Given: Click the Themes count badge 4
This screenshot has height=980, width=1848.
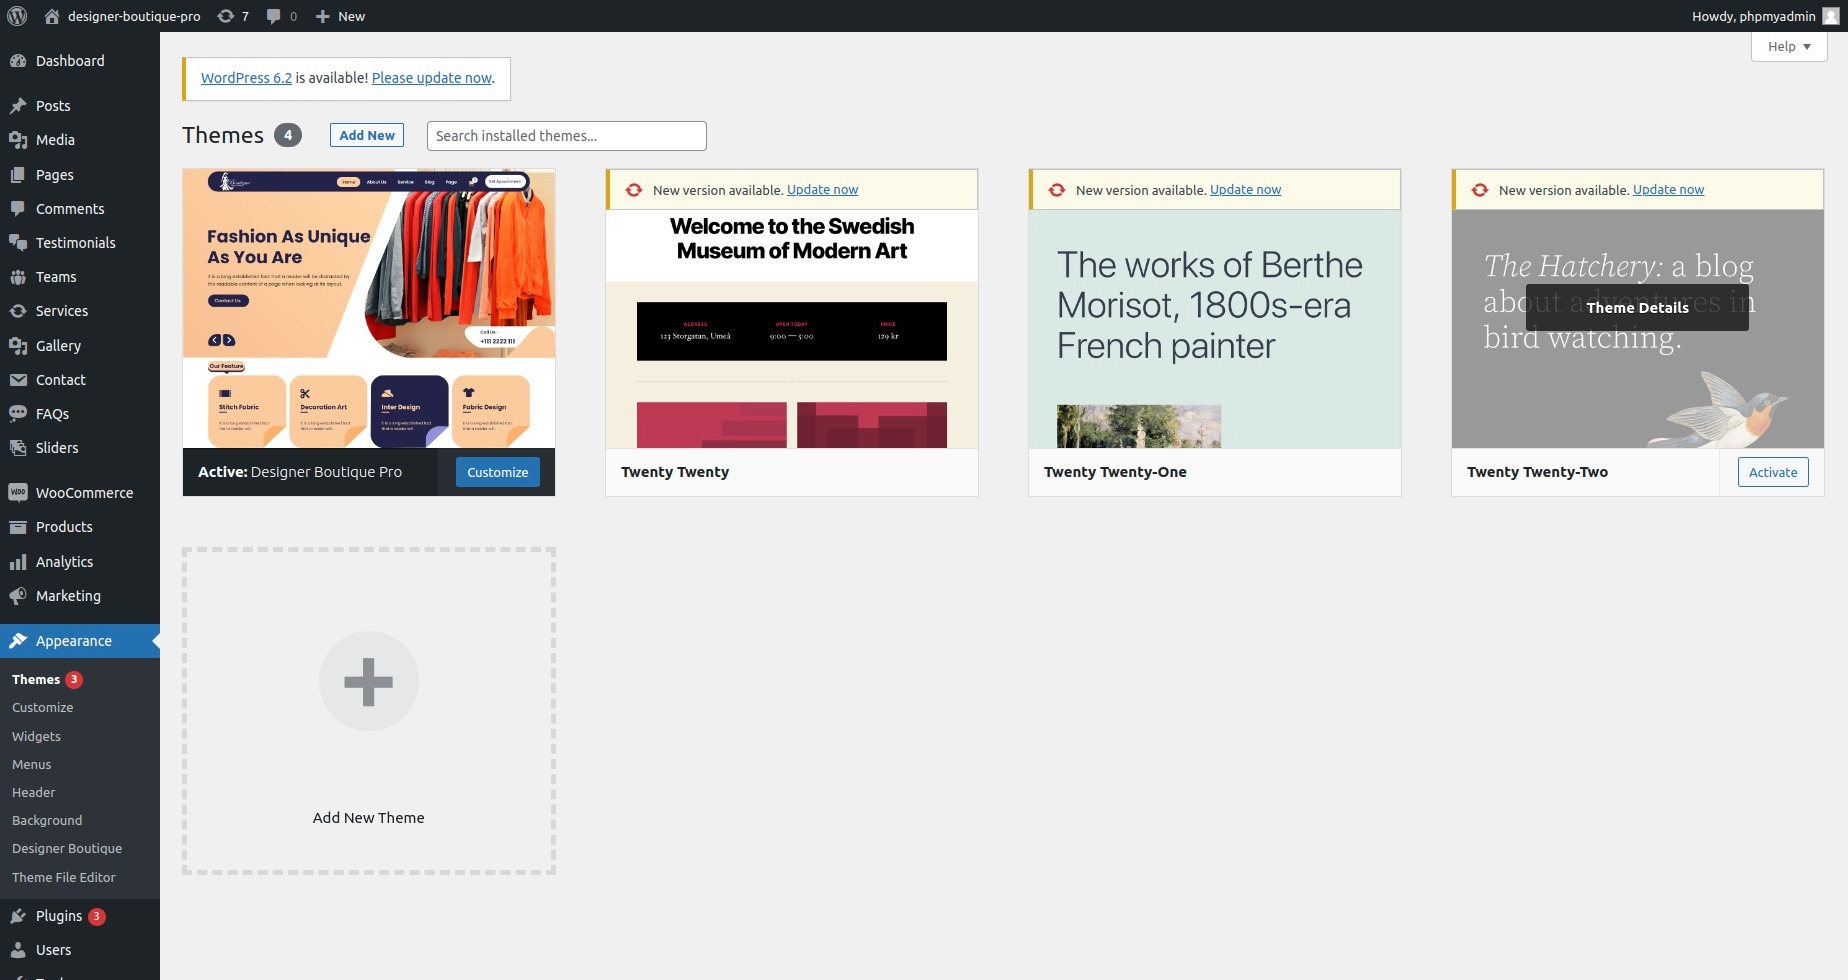Looking at the screenshot, I should pyautogui.click(x=288, y=135).
